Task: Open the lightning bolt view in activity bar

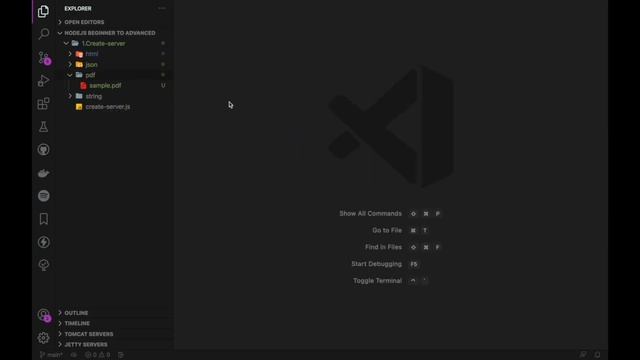Action: point(43,242)
